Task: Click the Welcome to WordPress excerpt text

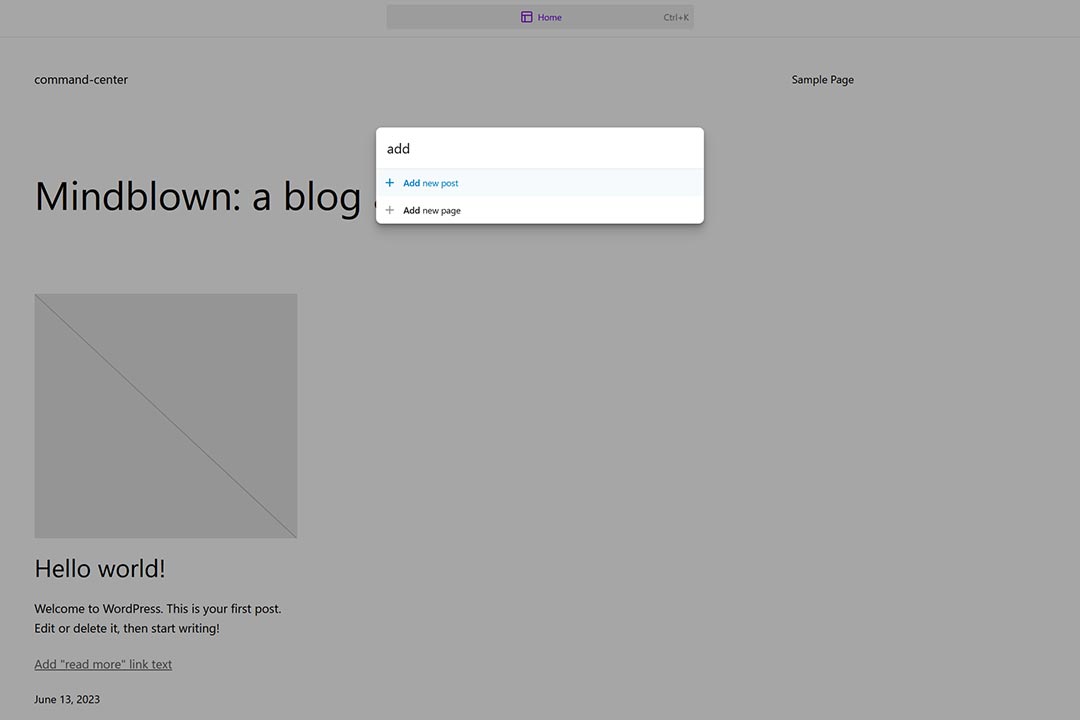Action: pyautogui.click(x=157, y=617)
